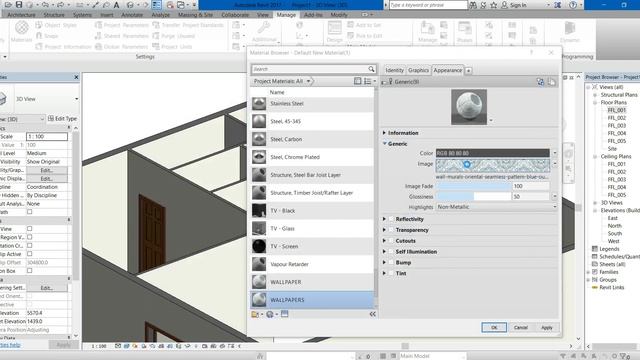Collapse the material editor with double chevron
This screenshot has height=360, width=640.
tap(373, 314)
